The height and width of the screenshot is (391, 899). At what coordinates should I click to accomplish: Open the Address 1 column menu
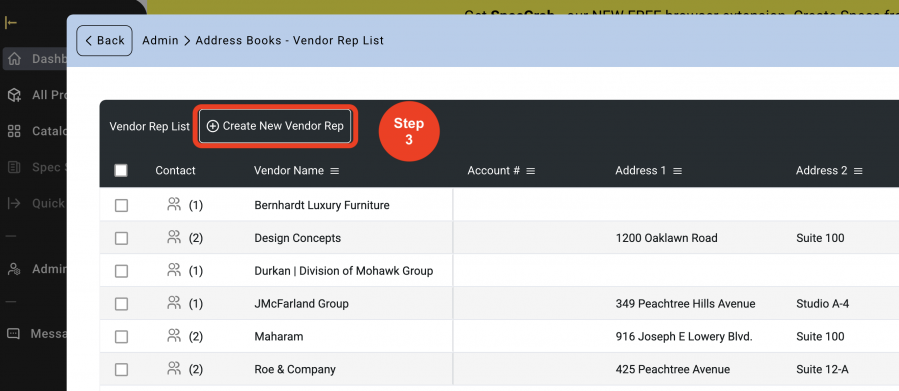pyautogui.click(x=677, y=171)
